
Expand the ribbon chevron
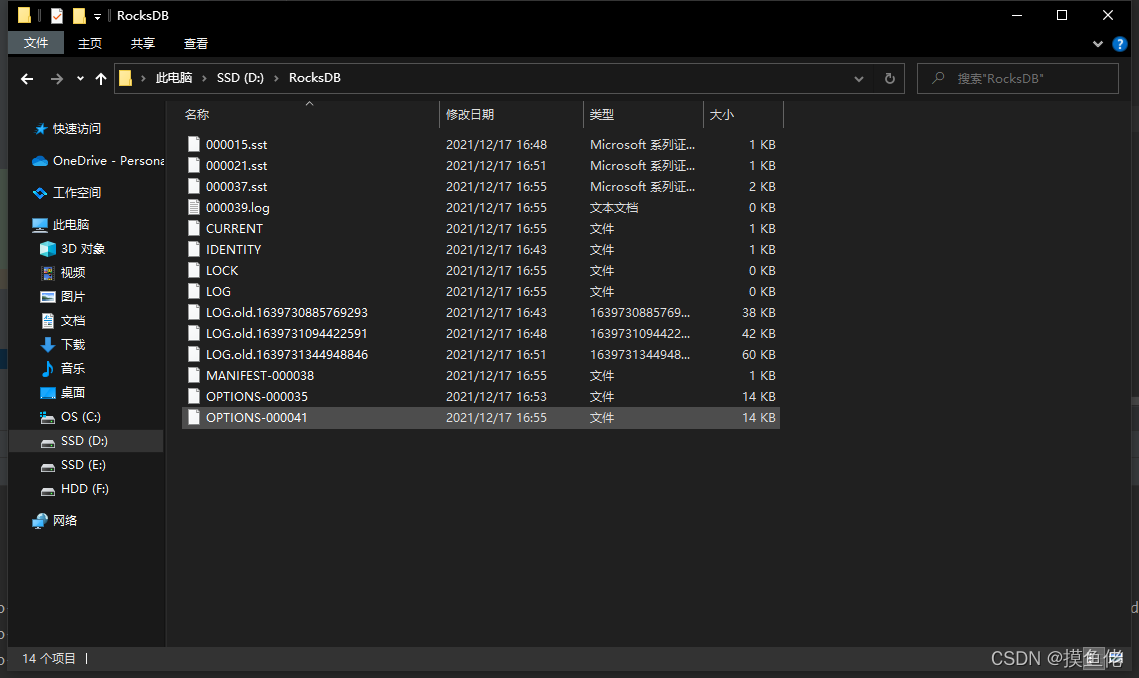tap(1098, 44)
